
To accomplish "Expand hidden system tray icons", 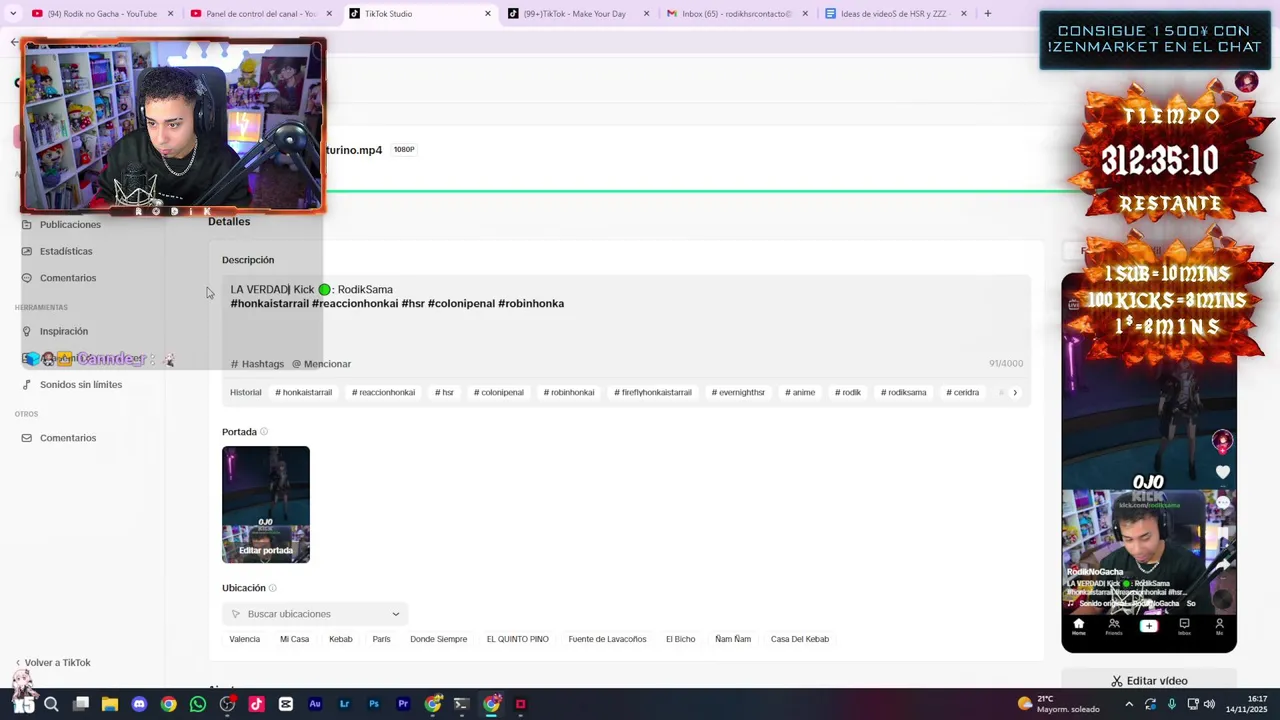I will pyautogui.click(x=1130, y=704).
